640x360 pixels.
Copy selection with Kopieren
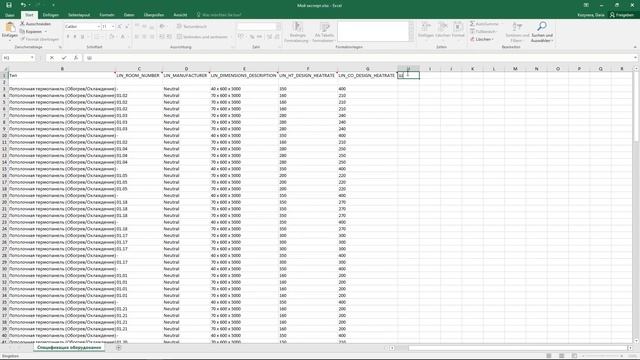[31, 31]
